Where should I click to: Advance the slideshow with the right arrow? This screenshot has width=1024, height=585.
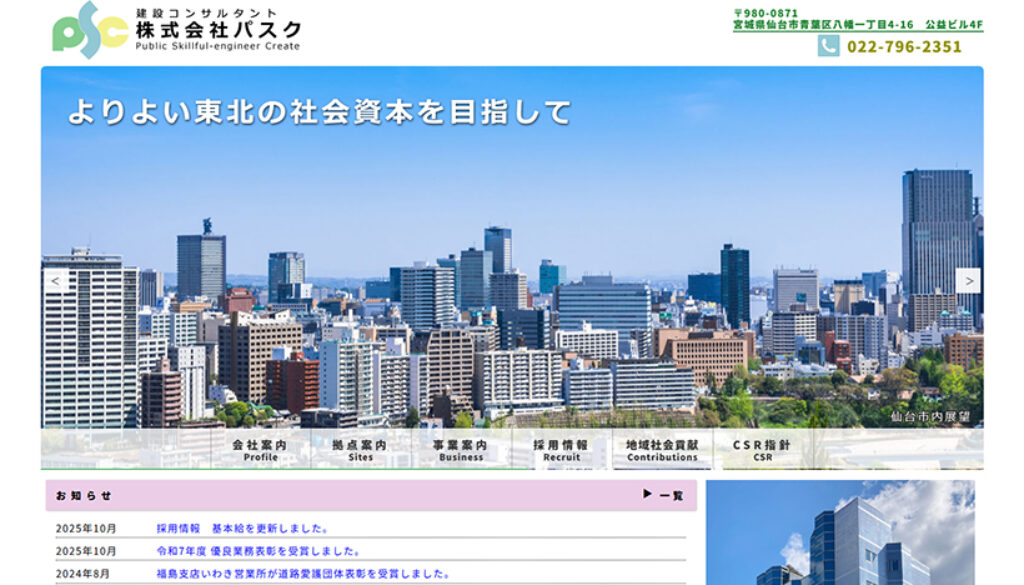[967, 282]
